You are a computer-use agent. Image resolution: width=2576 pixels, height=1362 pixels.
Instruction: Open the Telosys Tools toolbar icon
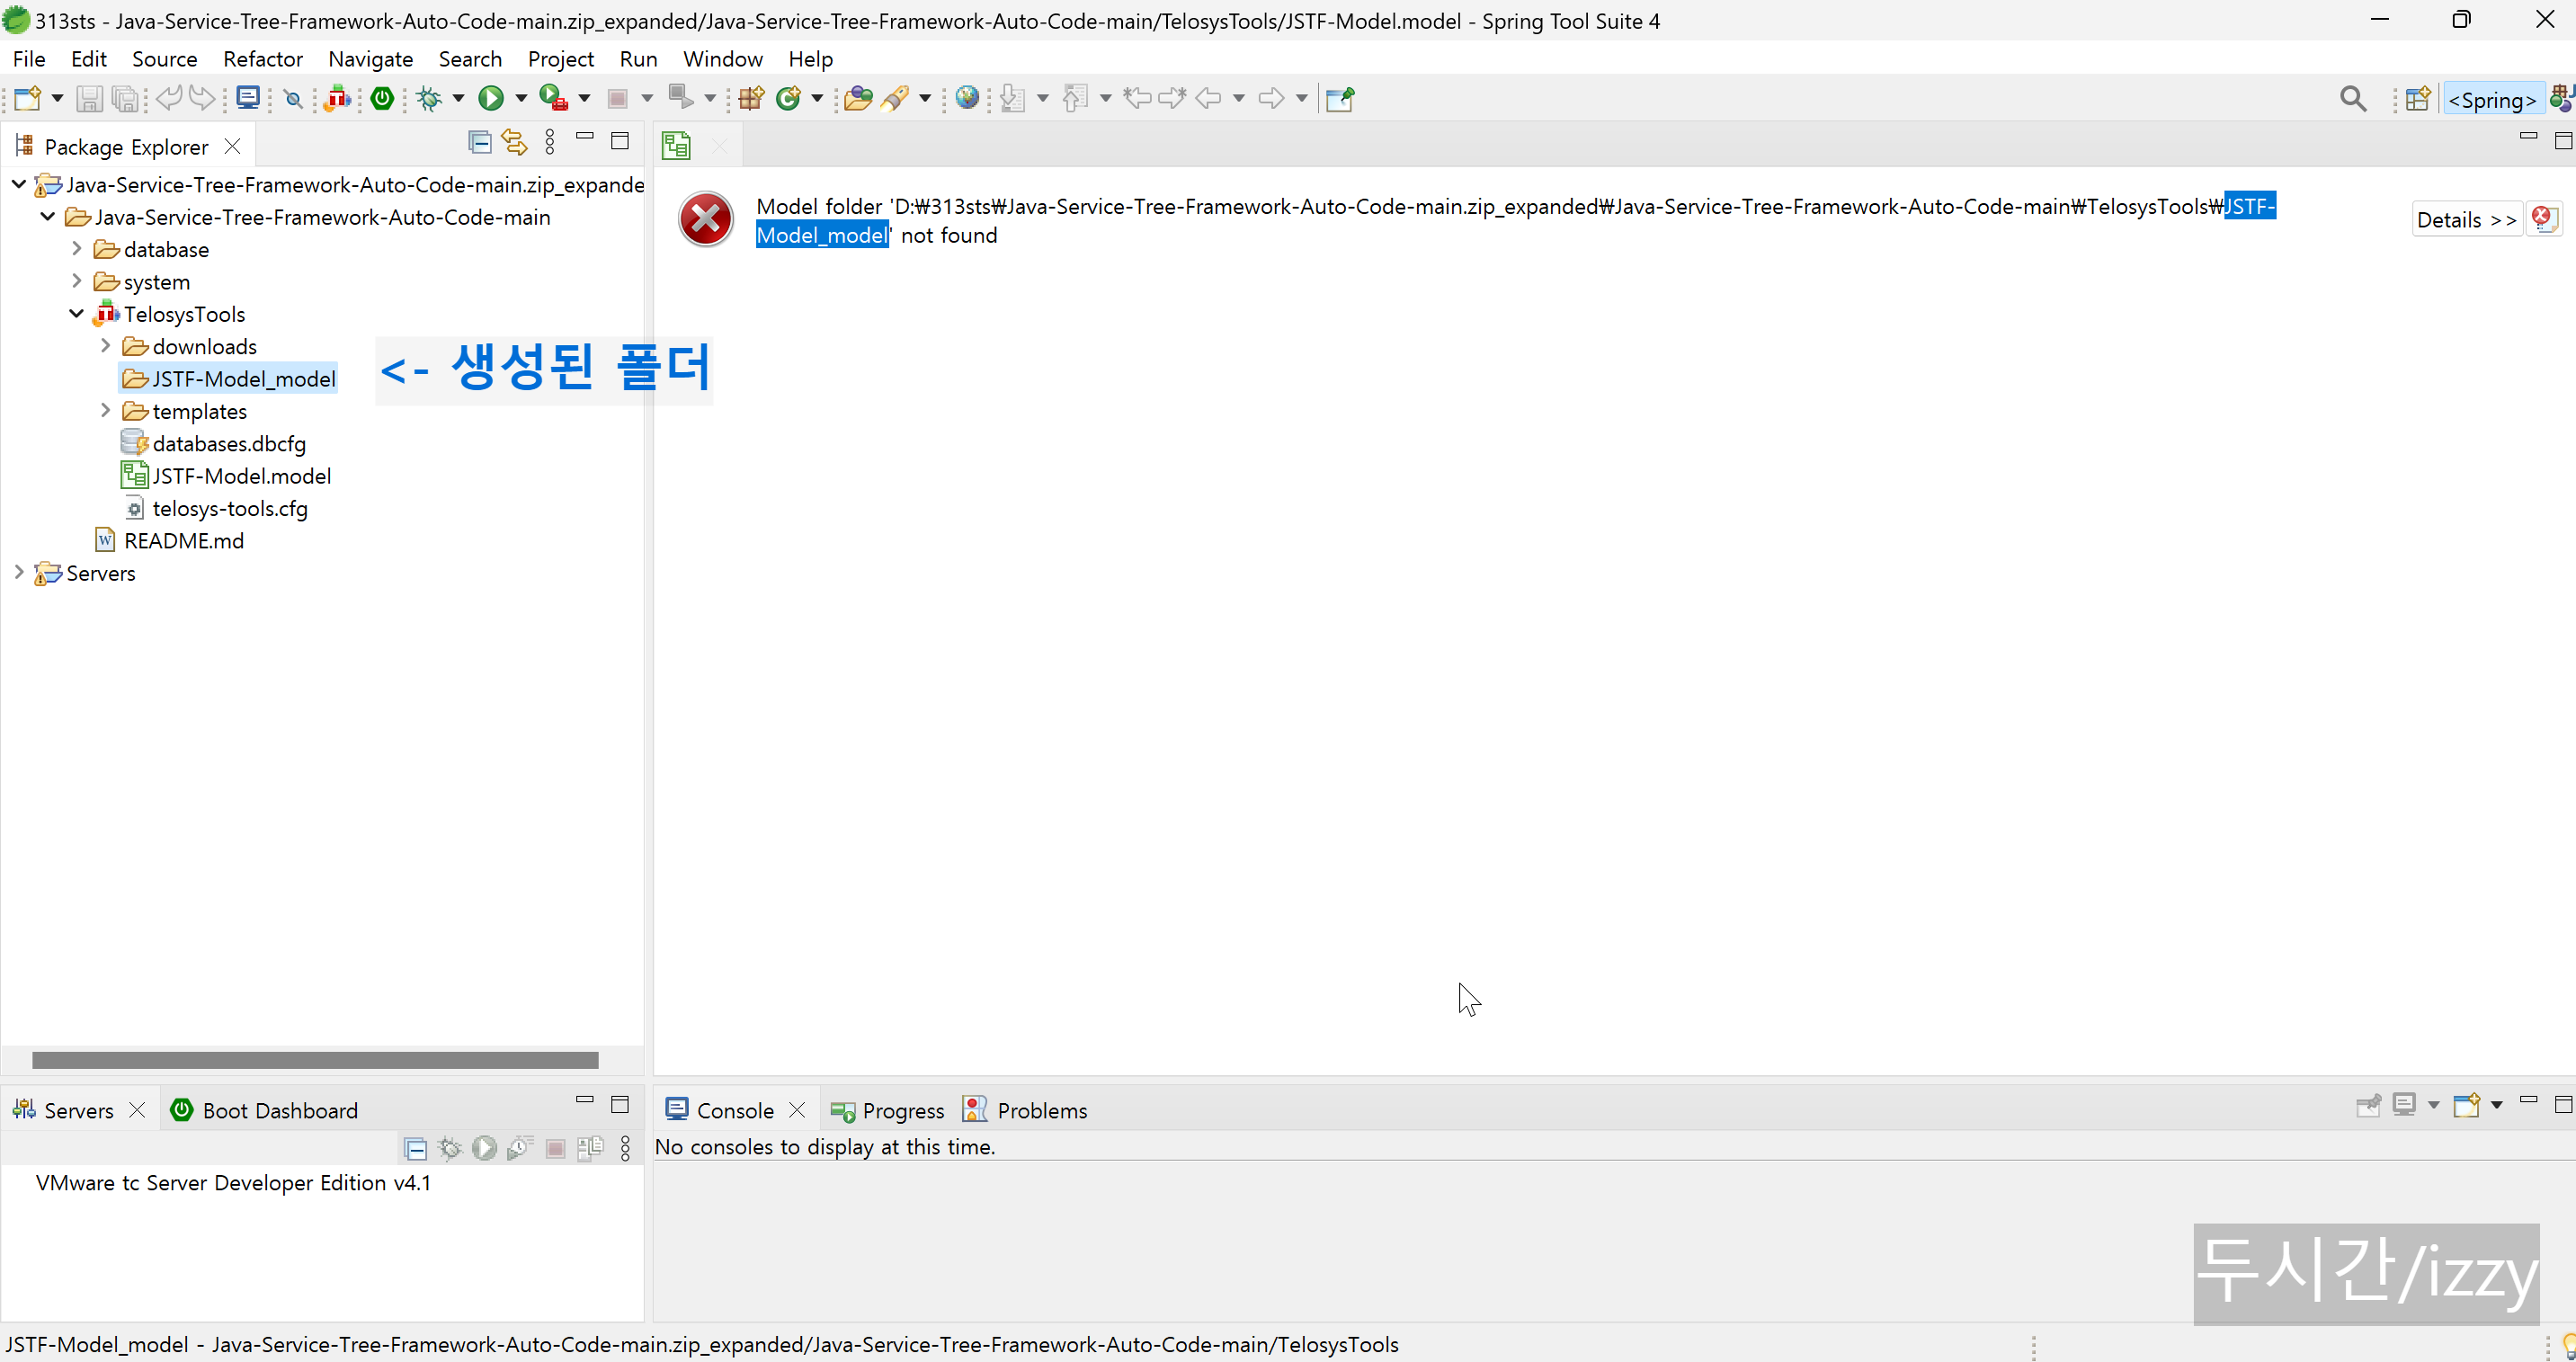pyautogui.click(x=339, y=98)
